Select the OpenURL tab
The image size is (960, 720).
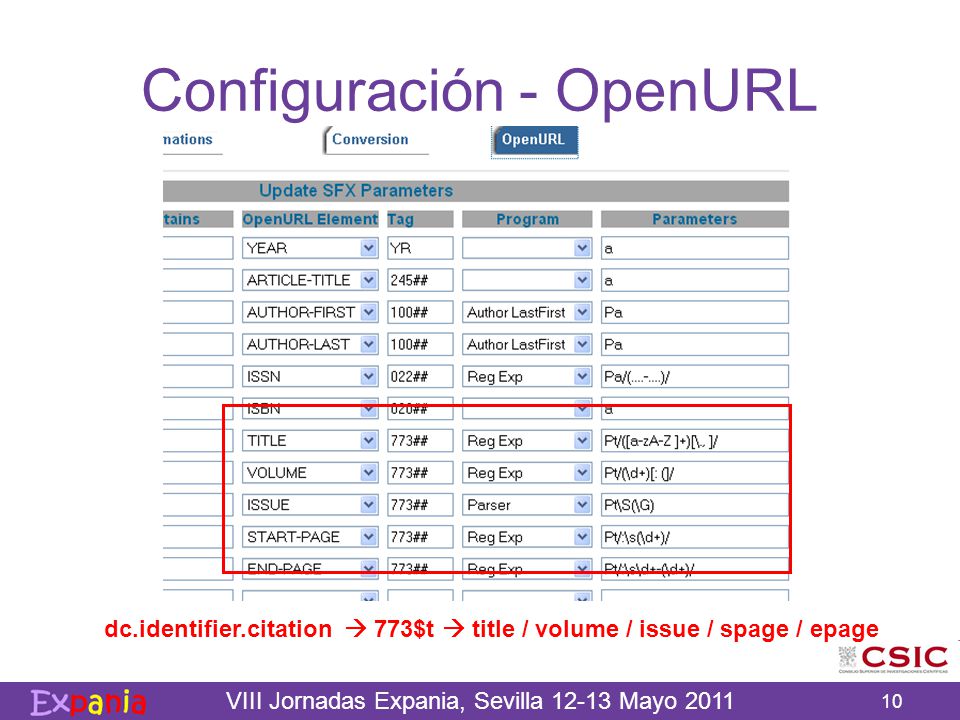534,140
